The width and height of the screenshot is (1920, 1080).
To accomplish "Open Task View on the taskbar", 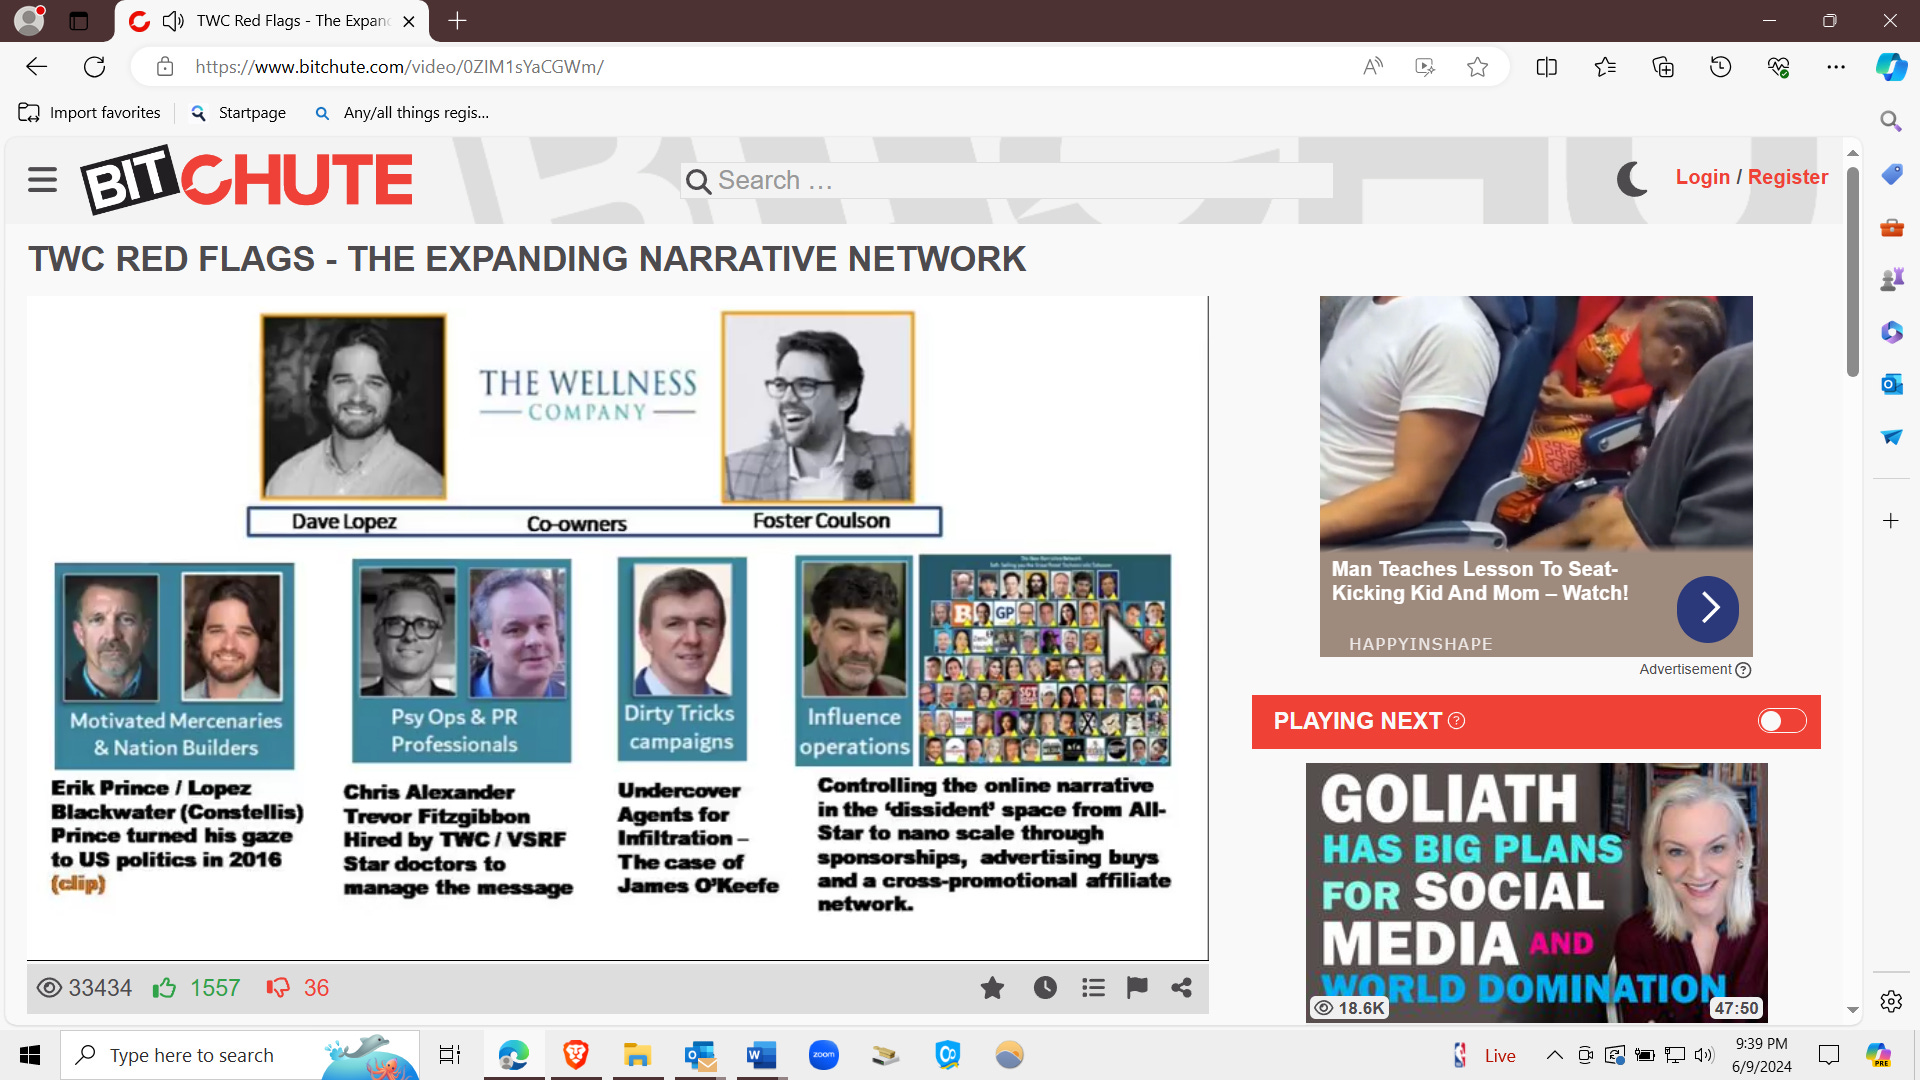I will (450, 1055).
